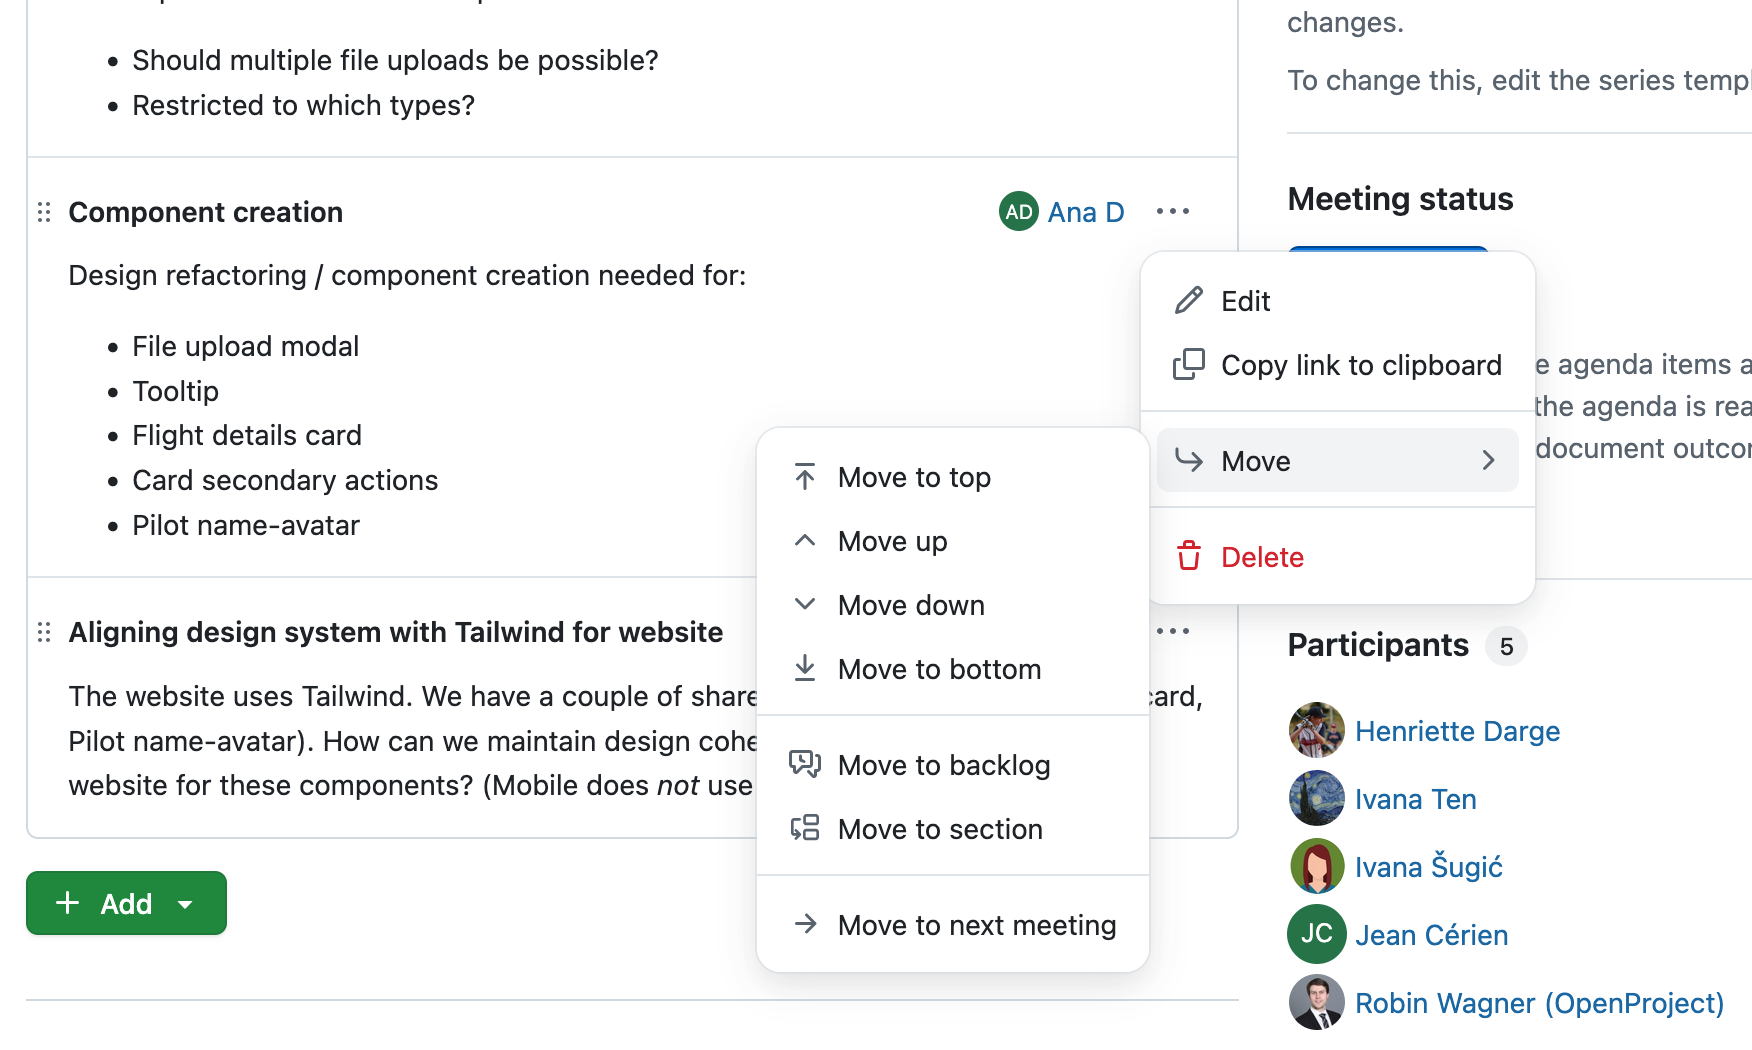
Task: Open Ana D's profile link
Action: (1085, 211)
